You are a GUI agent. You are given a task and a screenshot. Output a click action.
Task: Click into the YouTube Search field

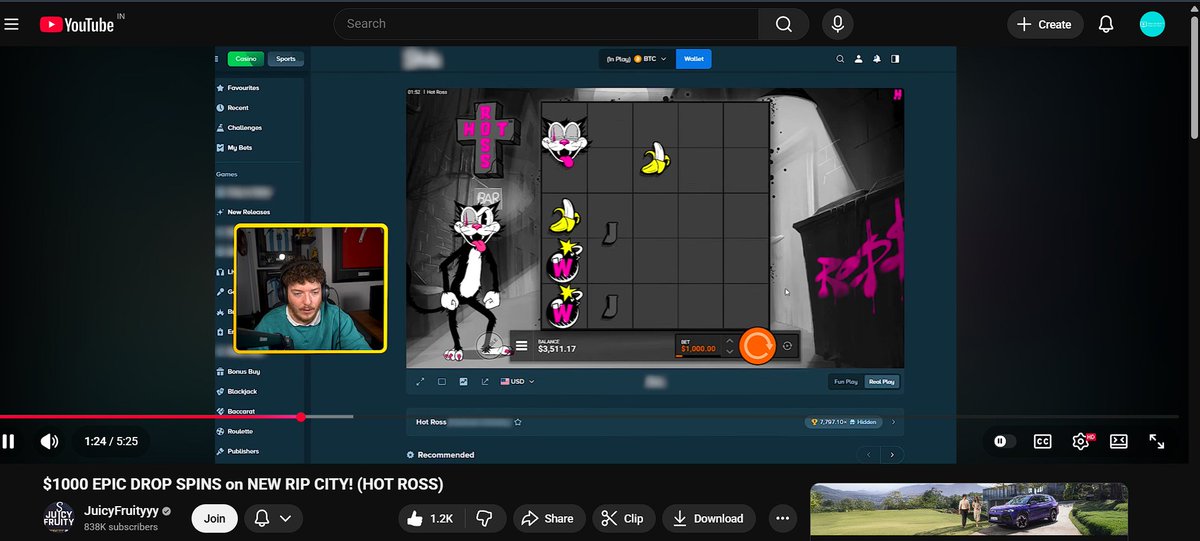tap(547, 24)
